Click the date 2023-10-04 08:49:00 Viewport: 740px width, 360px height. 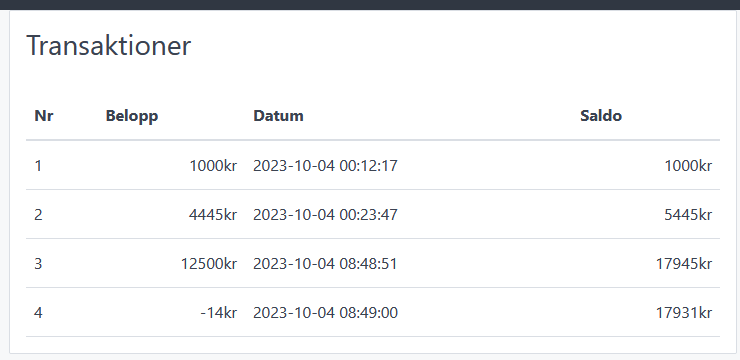(325, 312)
